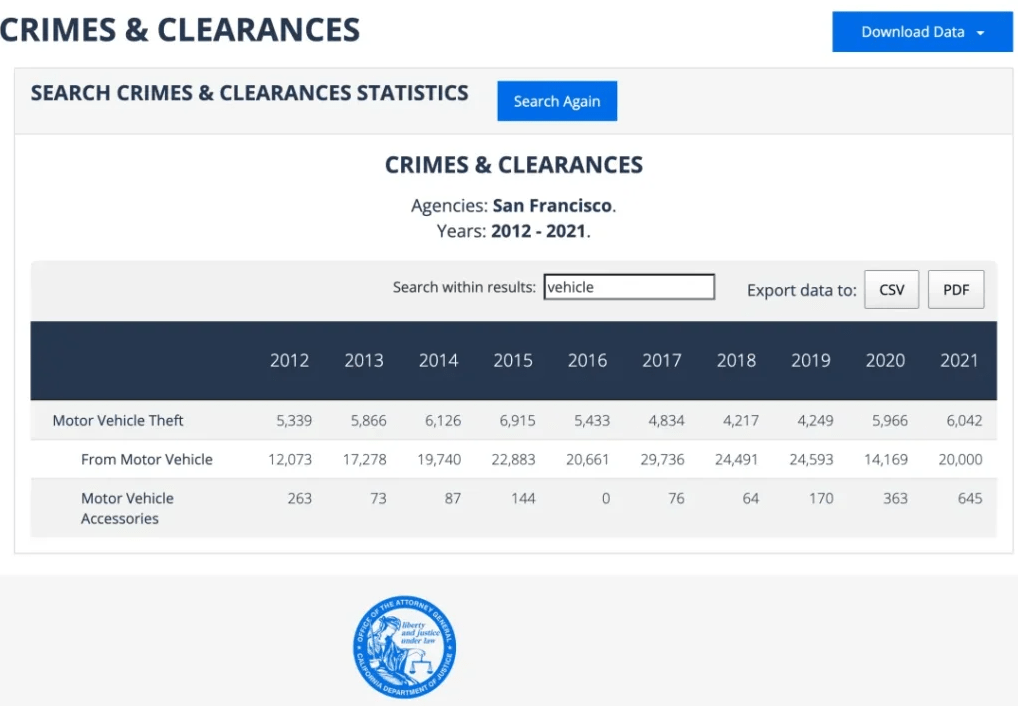Click the Search Again button

557,101
